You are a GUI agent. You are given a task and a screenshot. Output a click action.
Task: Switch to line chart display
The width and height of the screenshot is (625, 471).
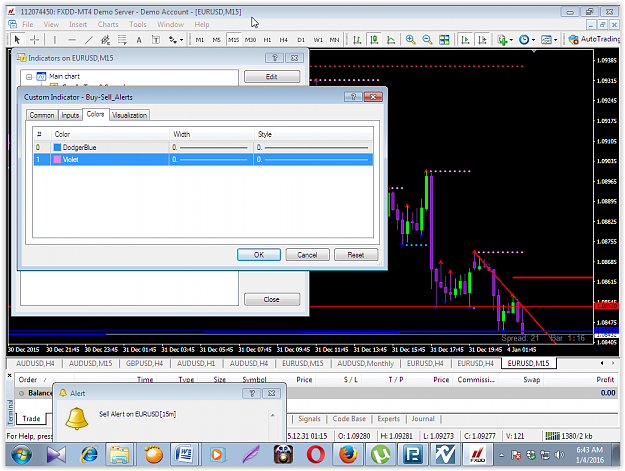[x=391, y=39]
